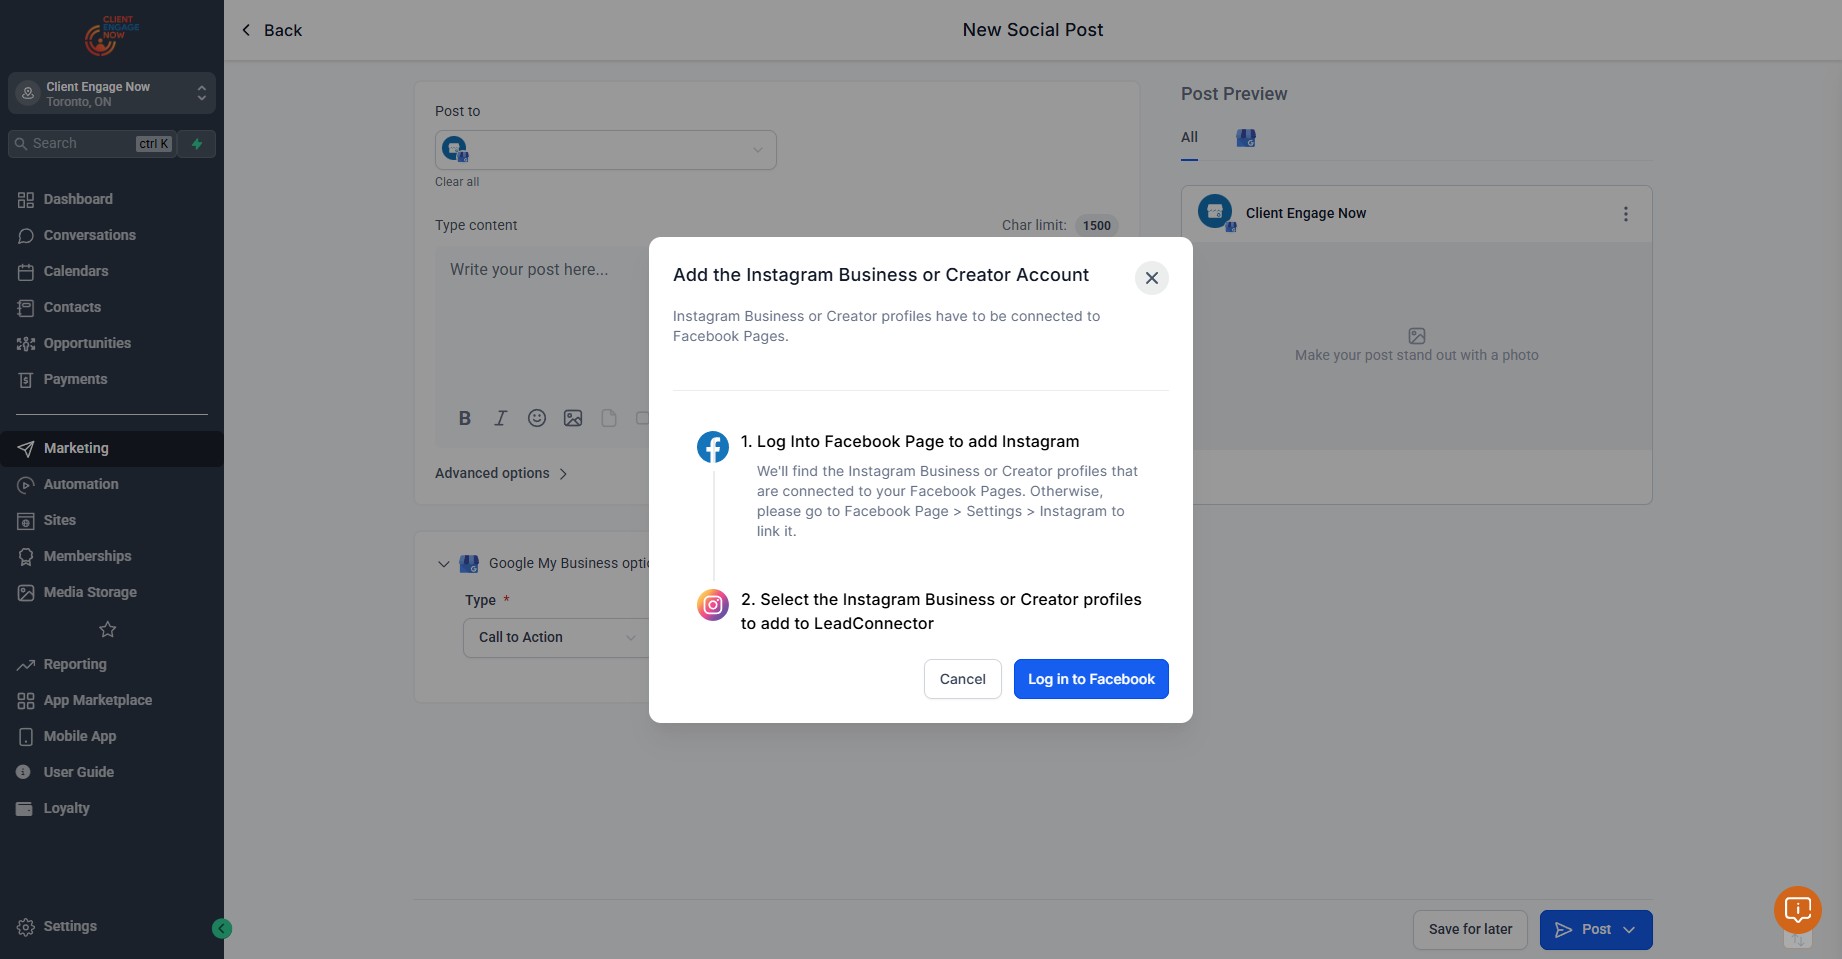Focus the sidebar Search field
1842x959 pixels.
(x=92, y=144)
